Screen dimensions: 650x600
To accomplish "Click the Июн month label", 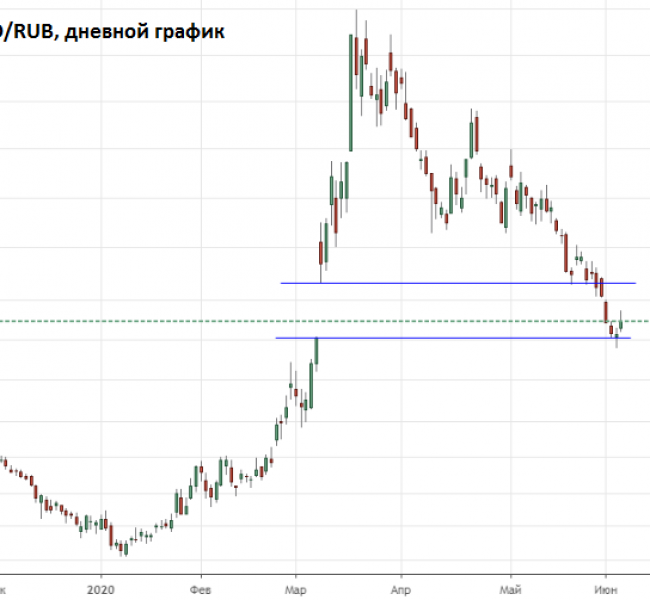I will tap(606, 590).
